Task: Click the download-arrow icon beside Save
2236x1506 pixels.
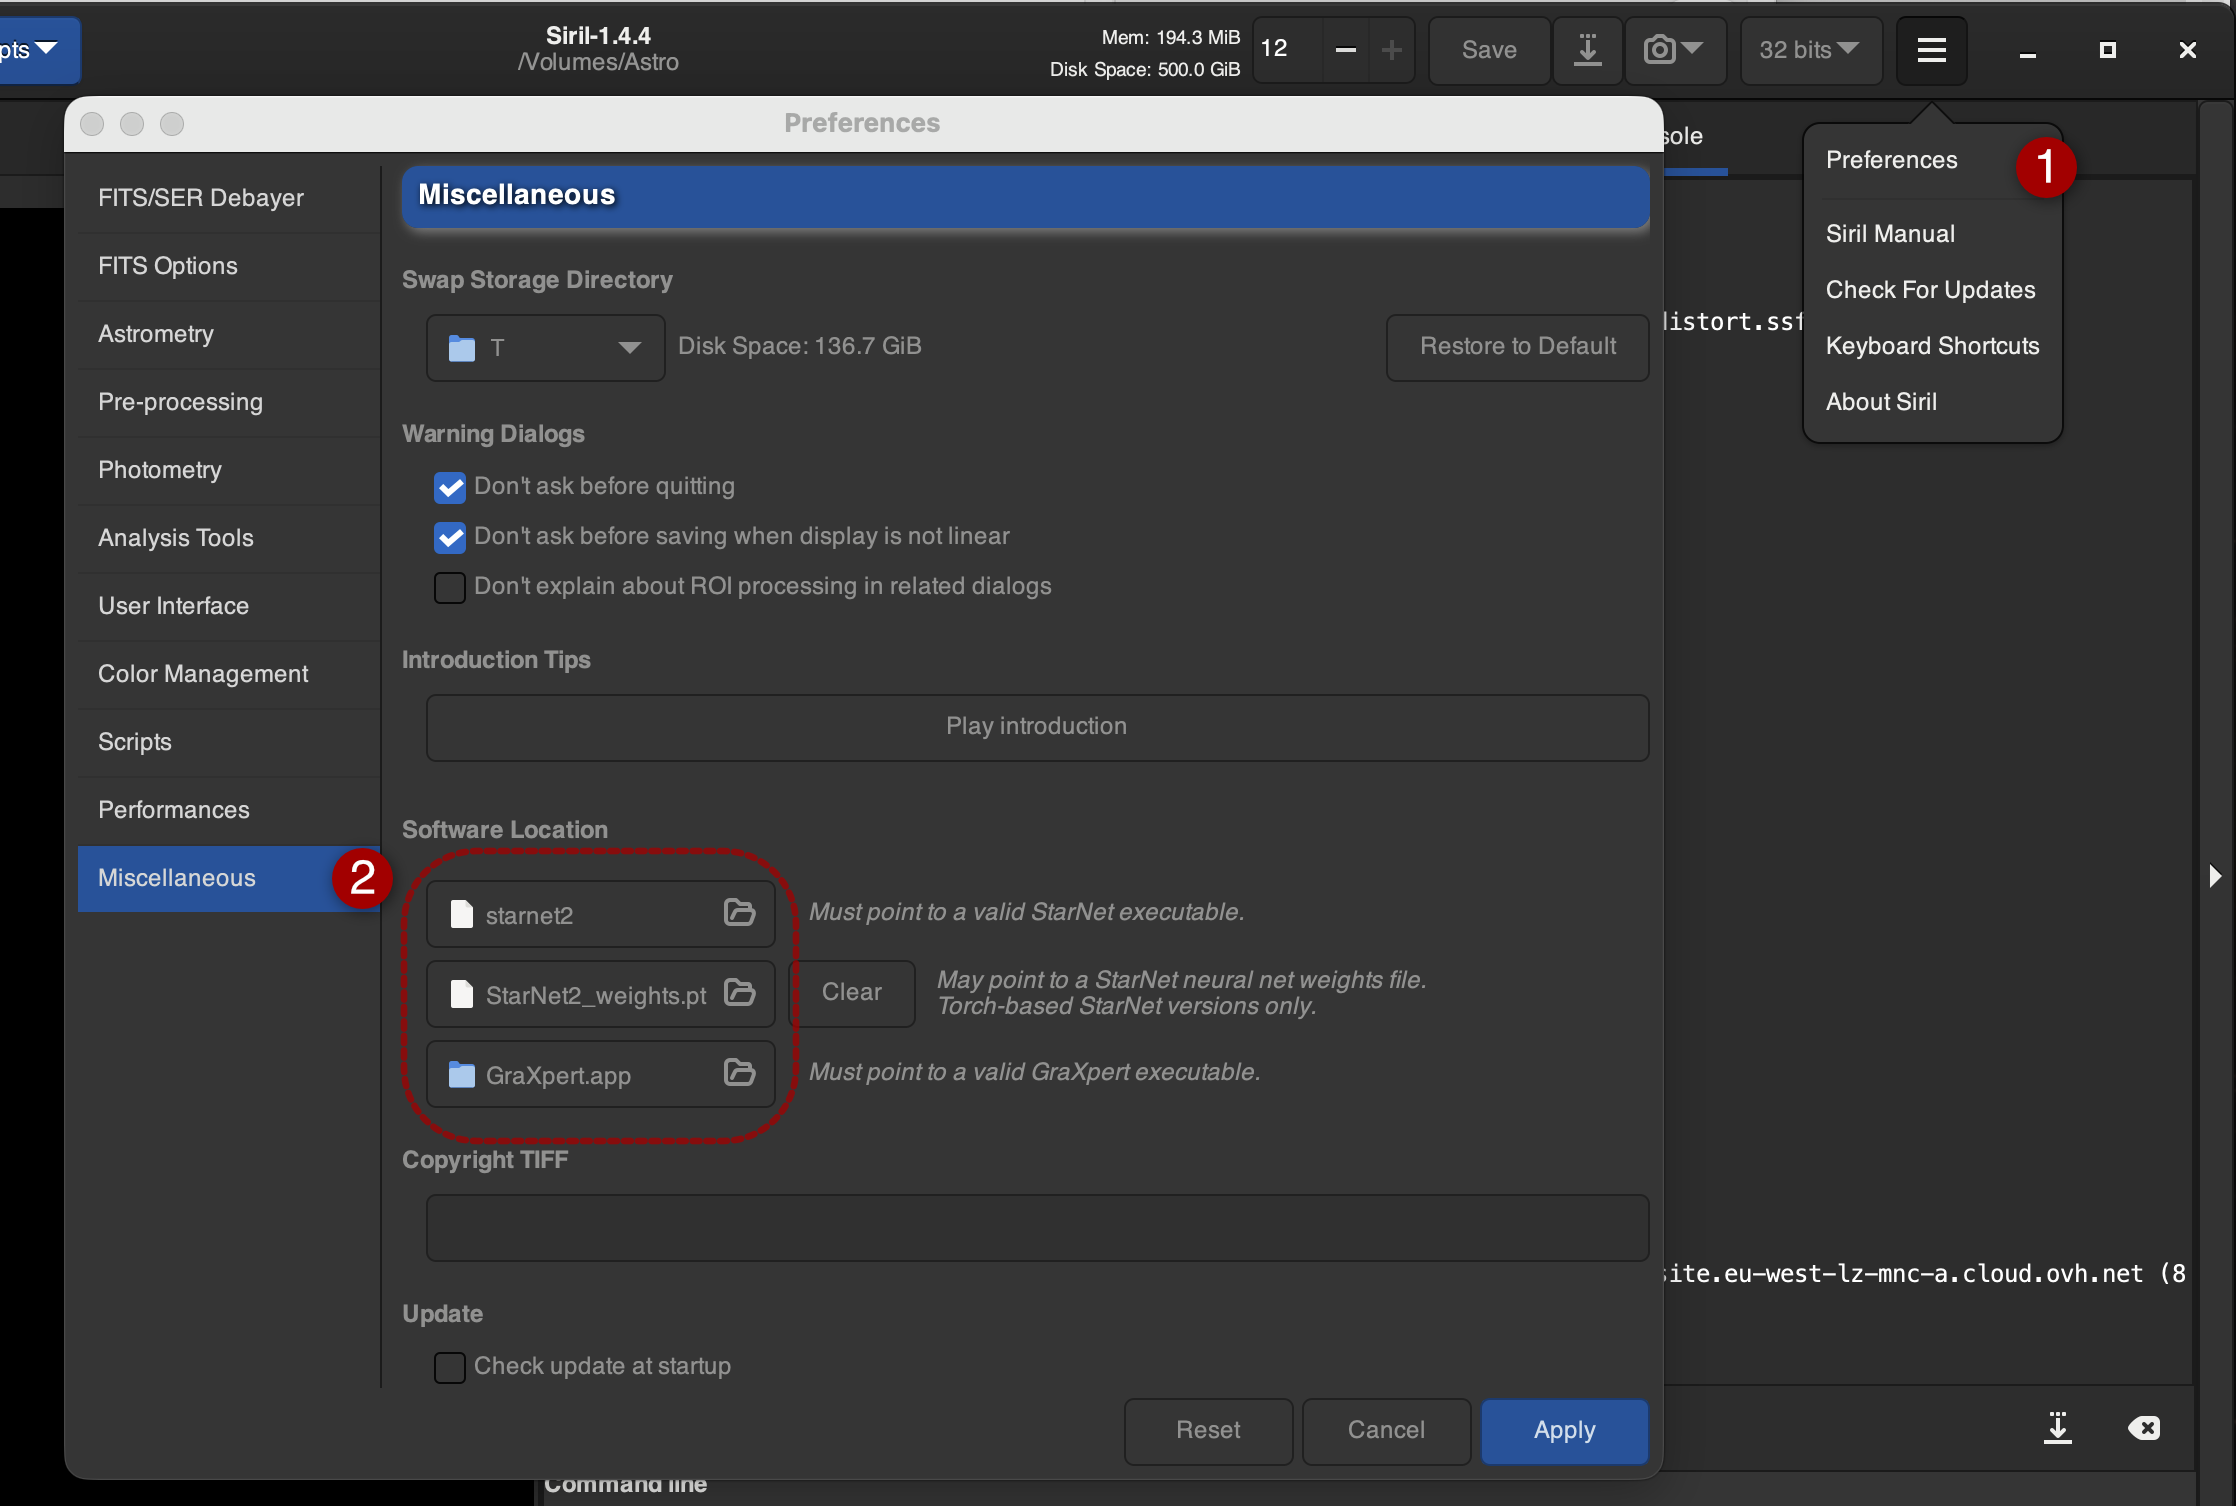Action: click(x=1587, y=50)
